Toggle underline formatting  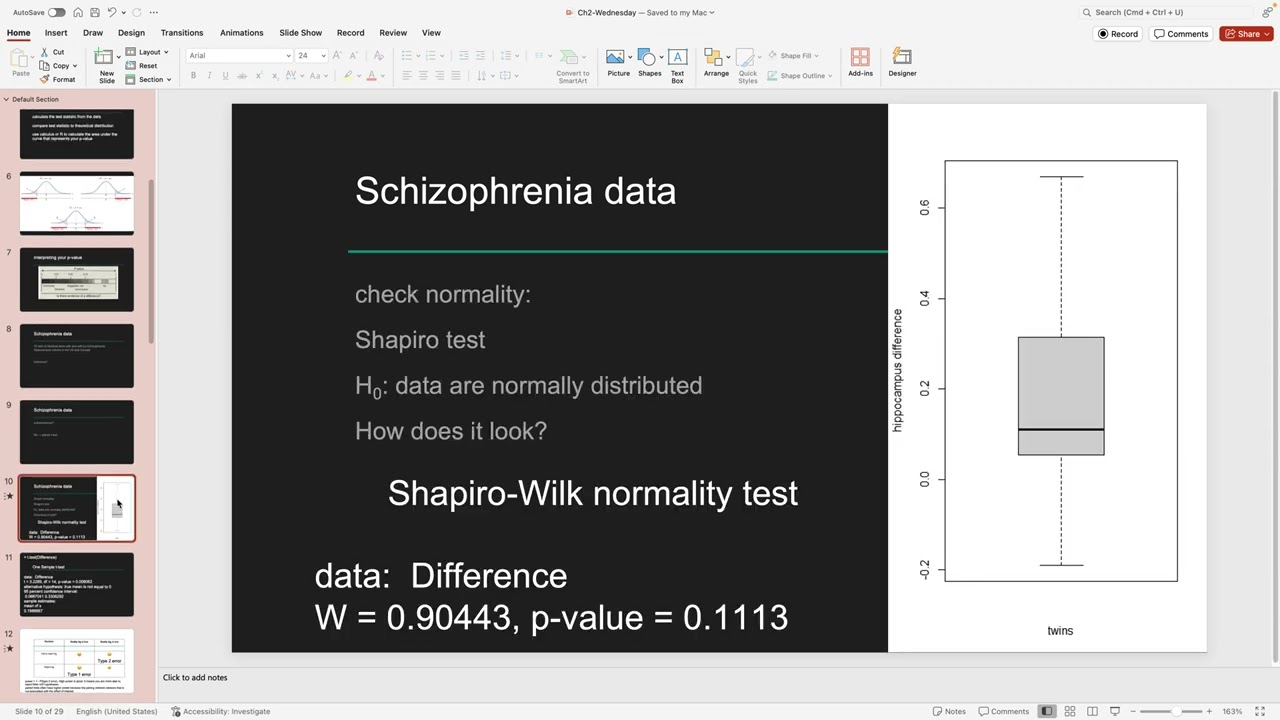pyautogui.click(x=225, y=76)
